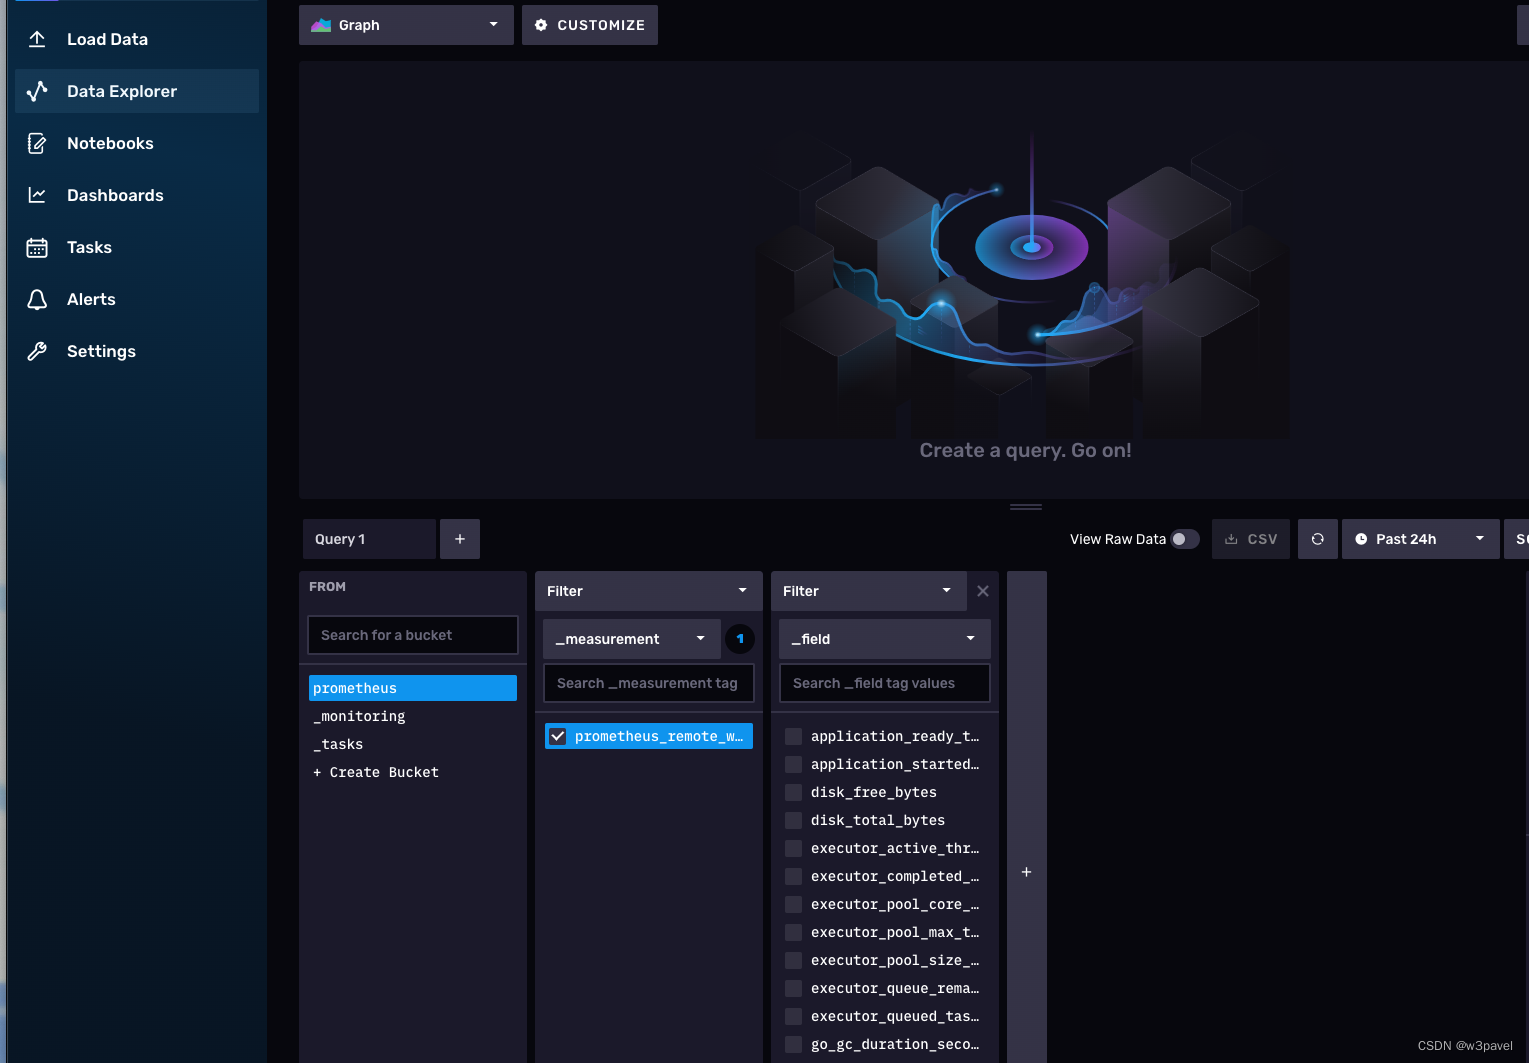The image size is (1529, 1063).
Task: Uncheck the prometheus_remote_w measurement
Action: (559, 735)
